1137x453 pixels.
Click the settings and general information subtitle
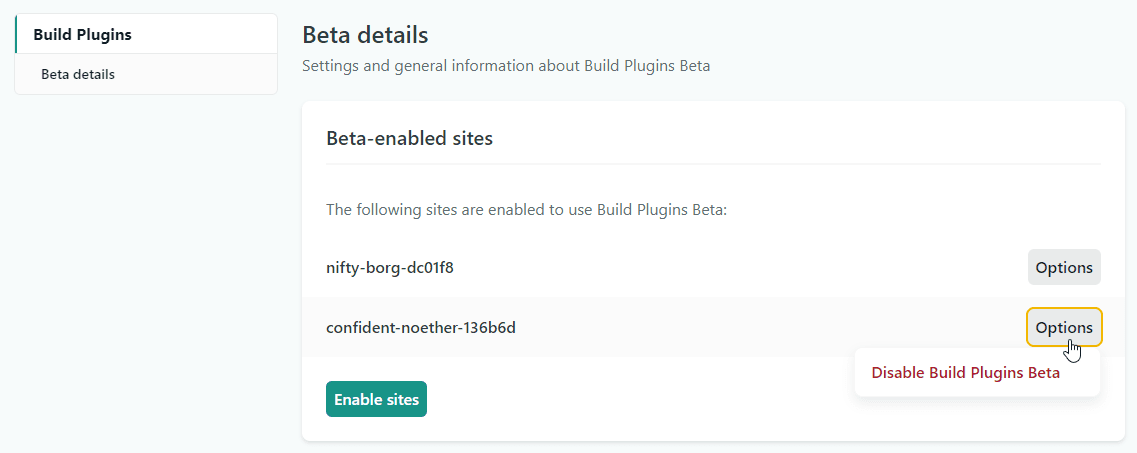506,66
